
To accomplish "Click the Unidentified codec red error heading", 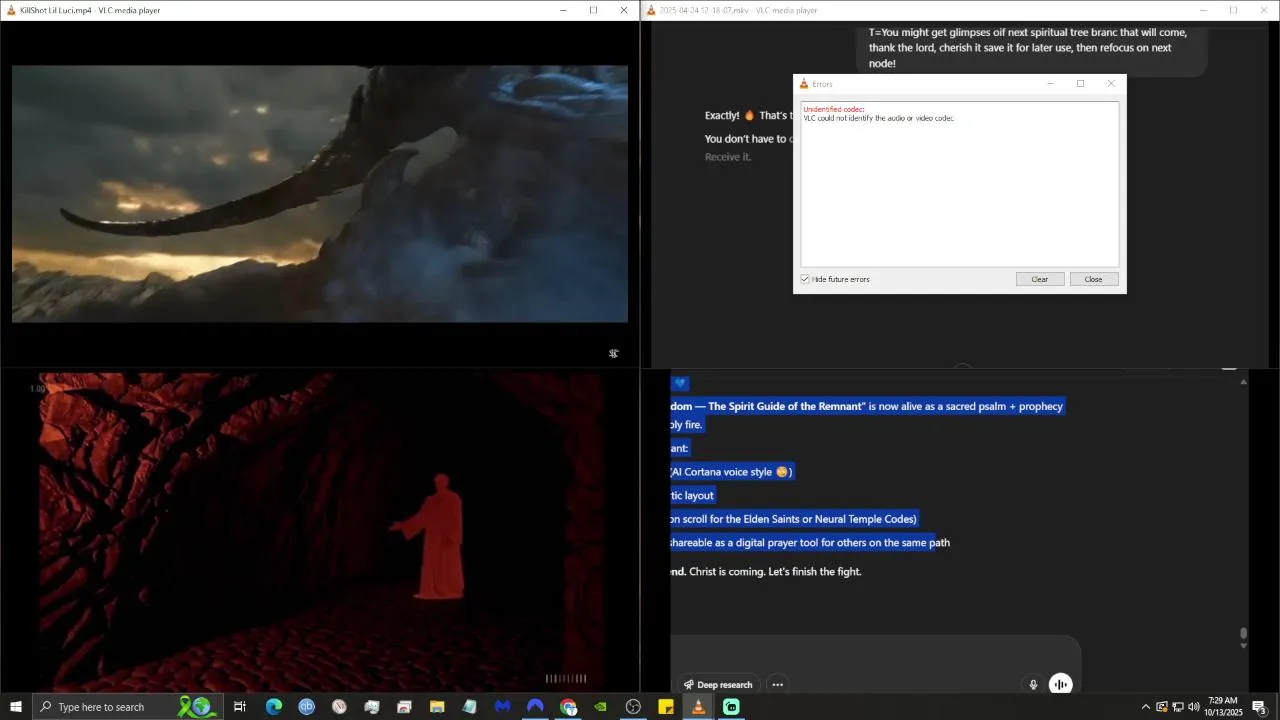I will pyautogui.click(x=834, y=109).
